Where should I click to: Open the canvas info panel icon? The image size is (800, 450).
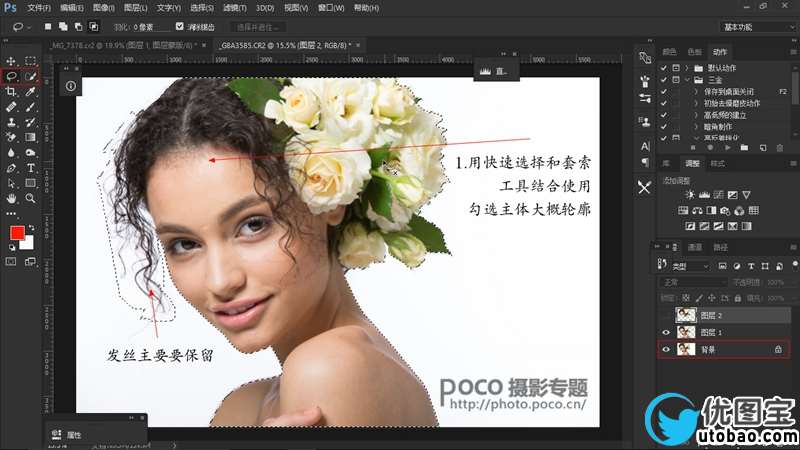click(71, 86)
